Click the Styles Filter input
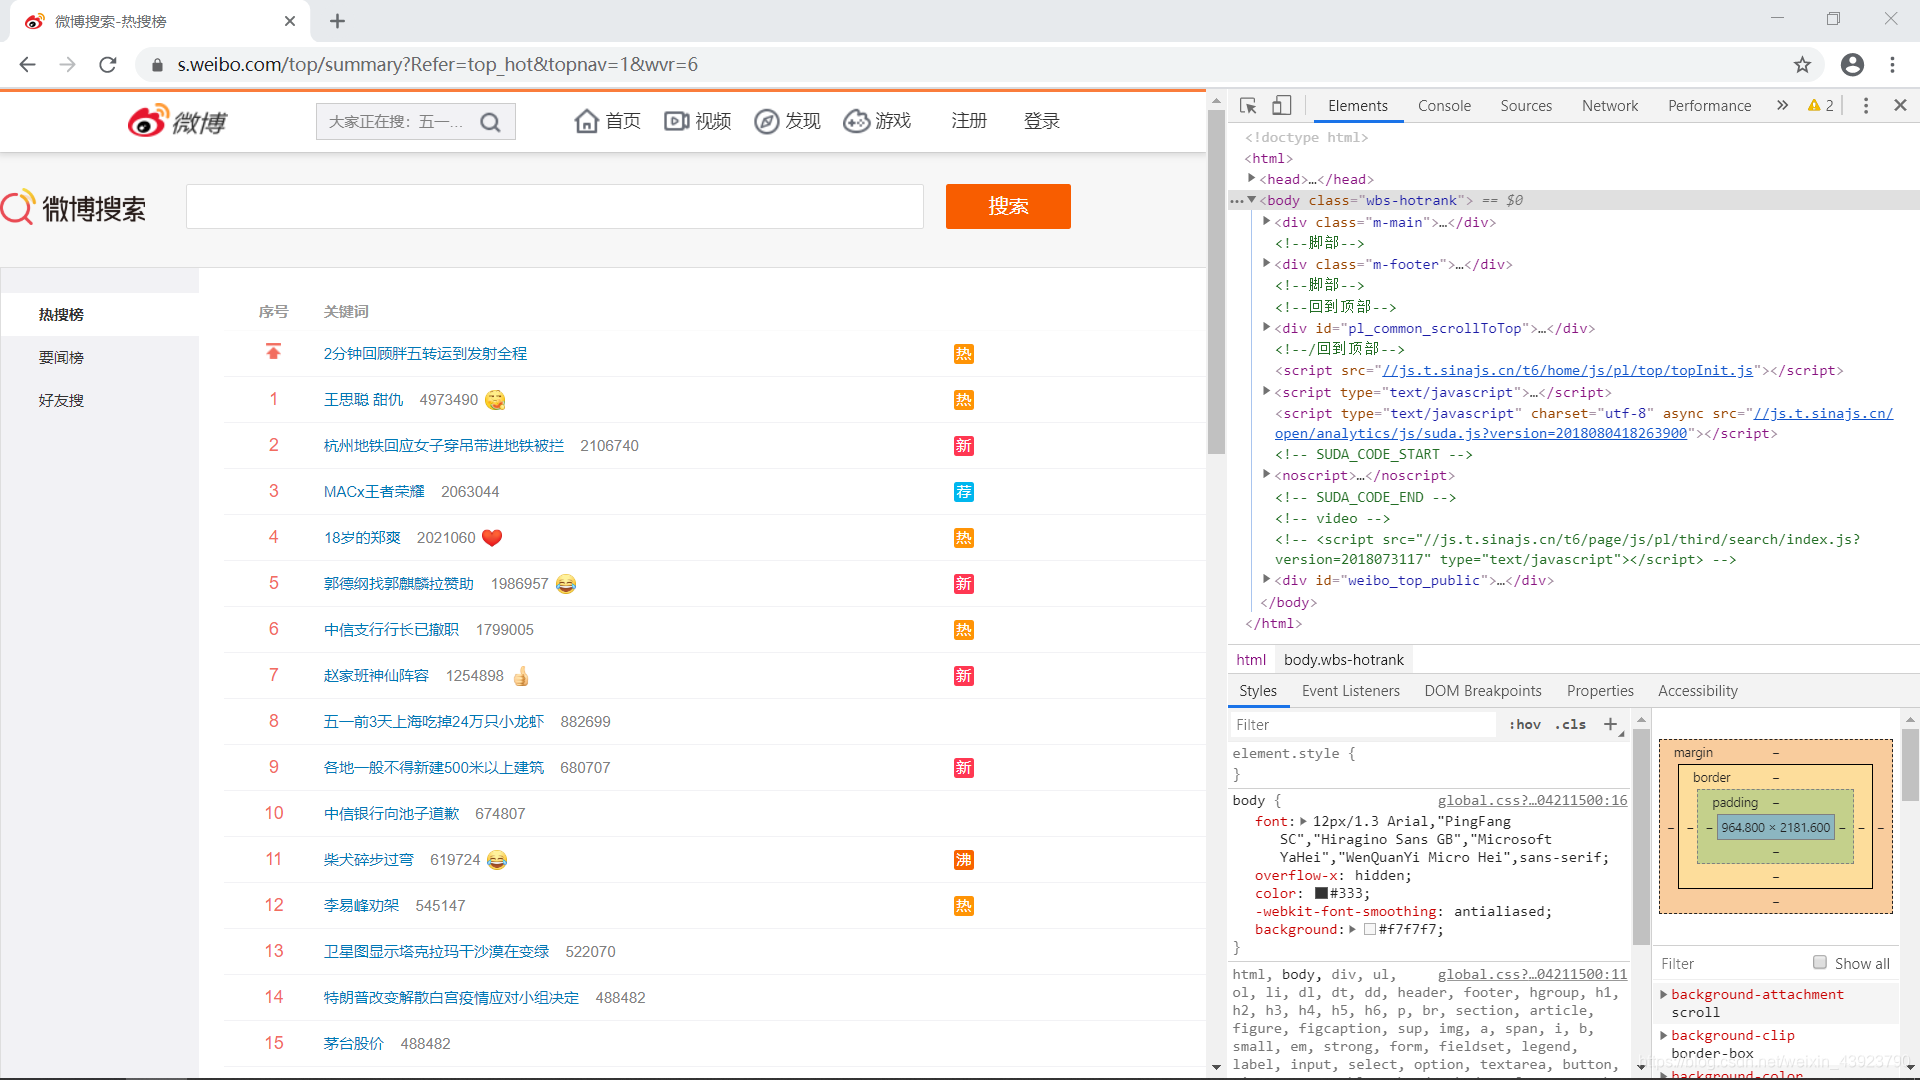This screenshot has width=1920, height=1080. (1362, 724)
